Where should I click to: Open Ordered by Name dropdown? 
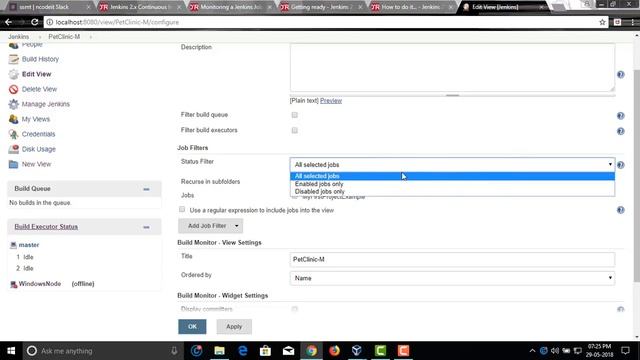pos(452,278)
